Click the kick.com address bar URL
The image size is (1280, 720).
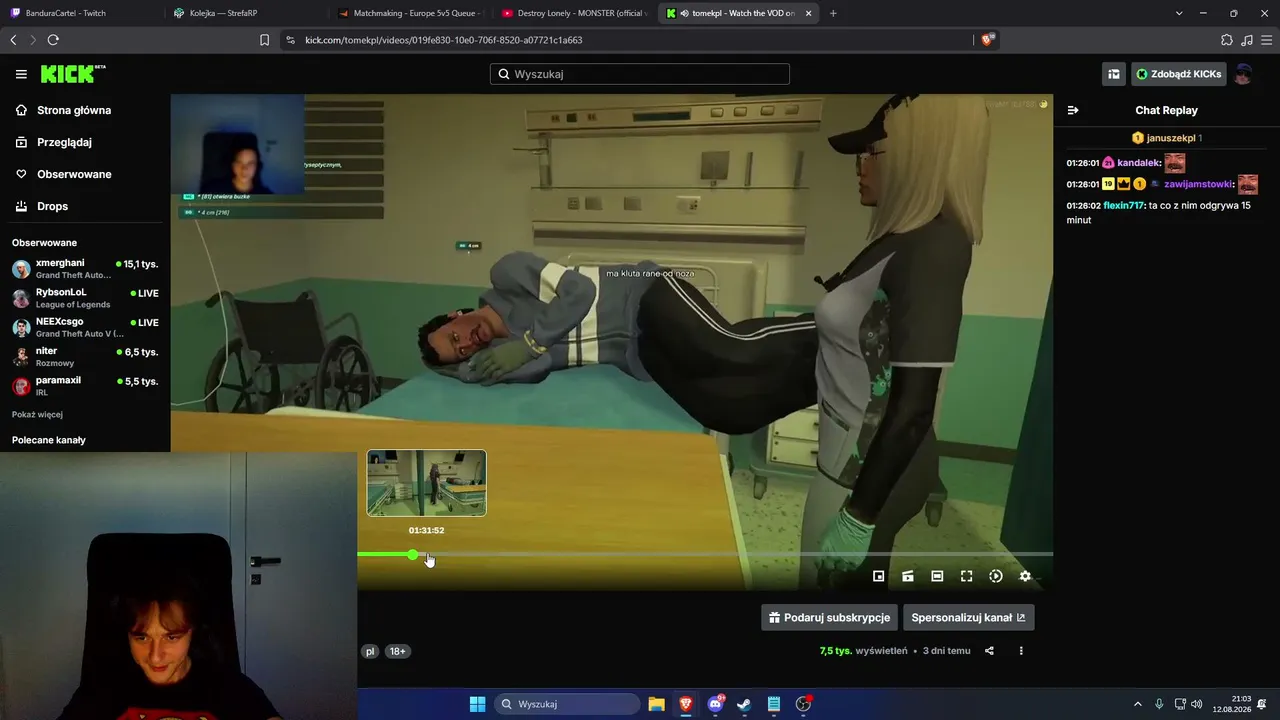tap(444, 40)
